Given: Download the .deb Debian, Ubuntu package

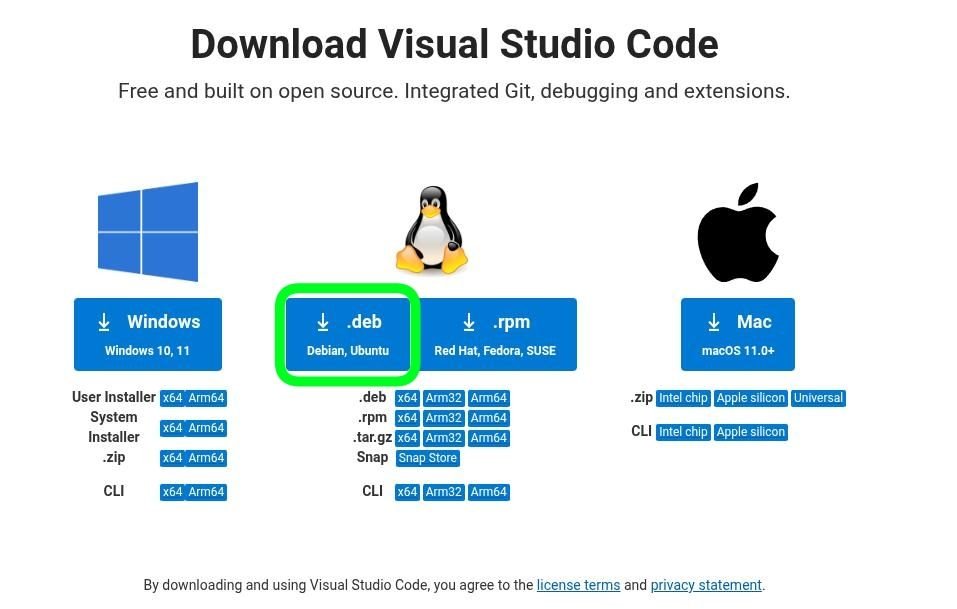Looking at the screenshot, I should (348, 334).
